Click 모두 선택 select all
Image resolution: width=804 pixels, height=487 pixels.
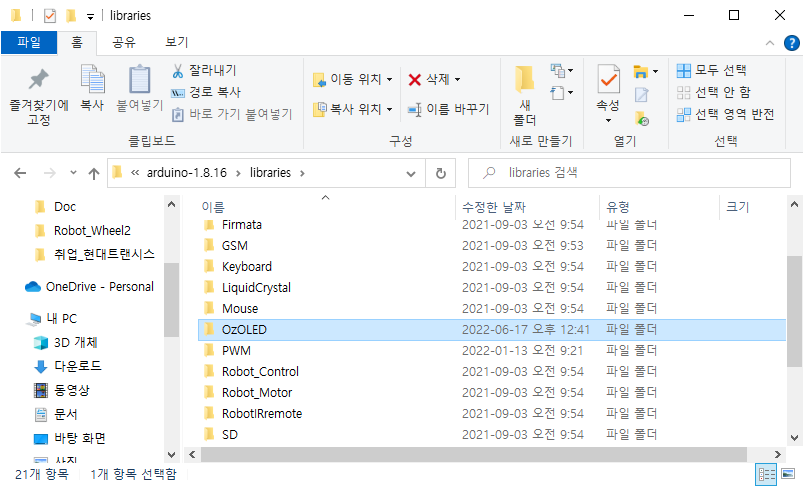(712, 70)
